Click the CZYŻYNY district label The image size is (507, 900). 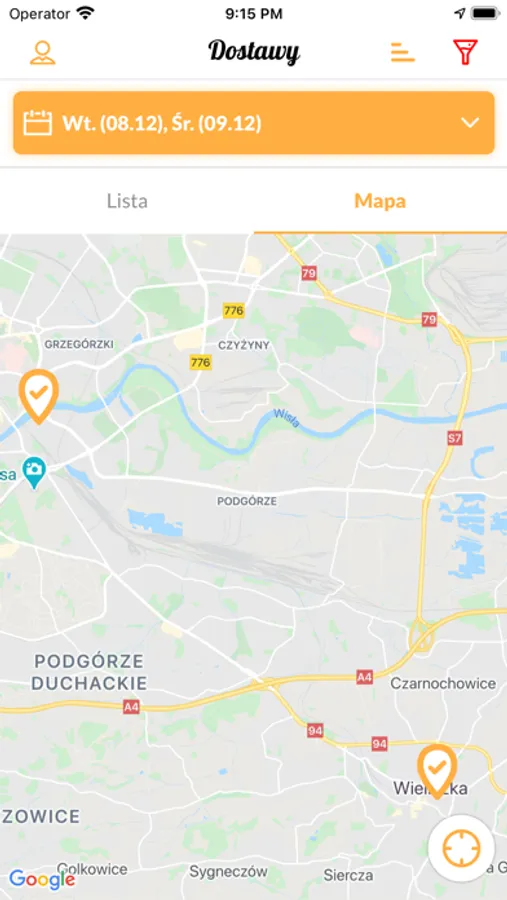tap(244, 346)
